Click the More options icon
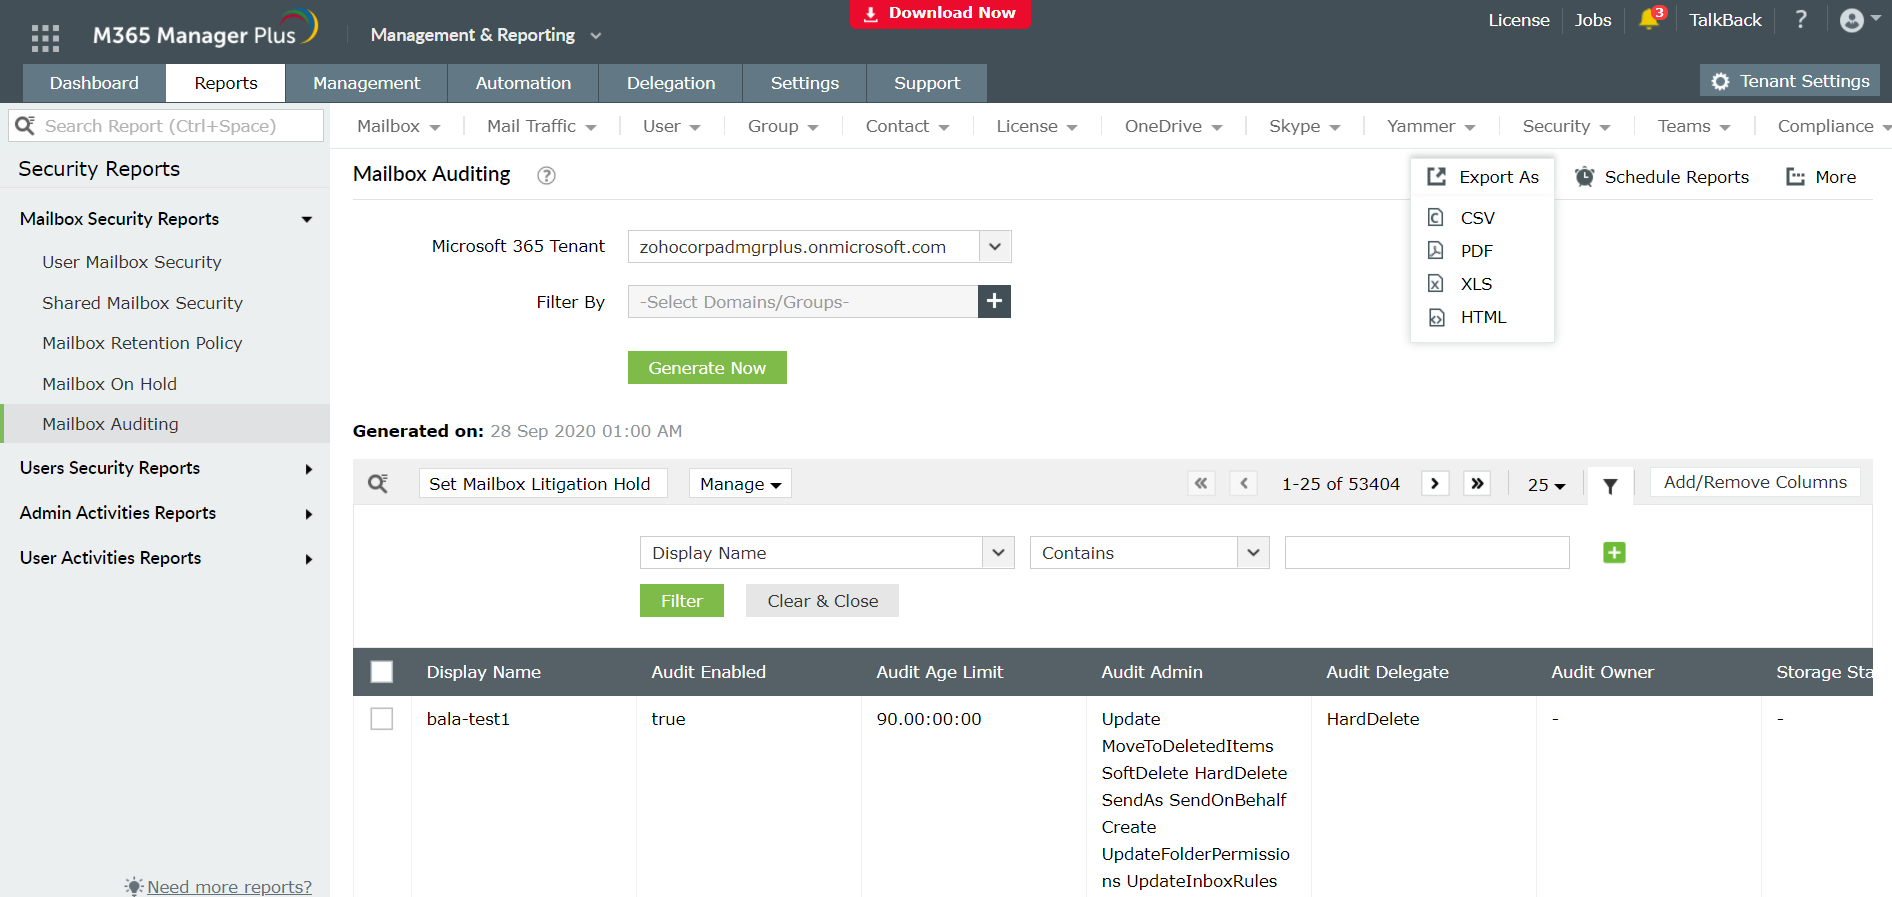Viewport: 1892px width, 897px height. click(1796, 177)
